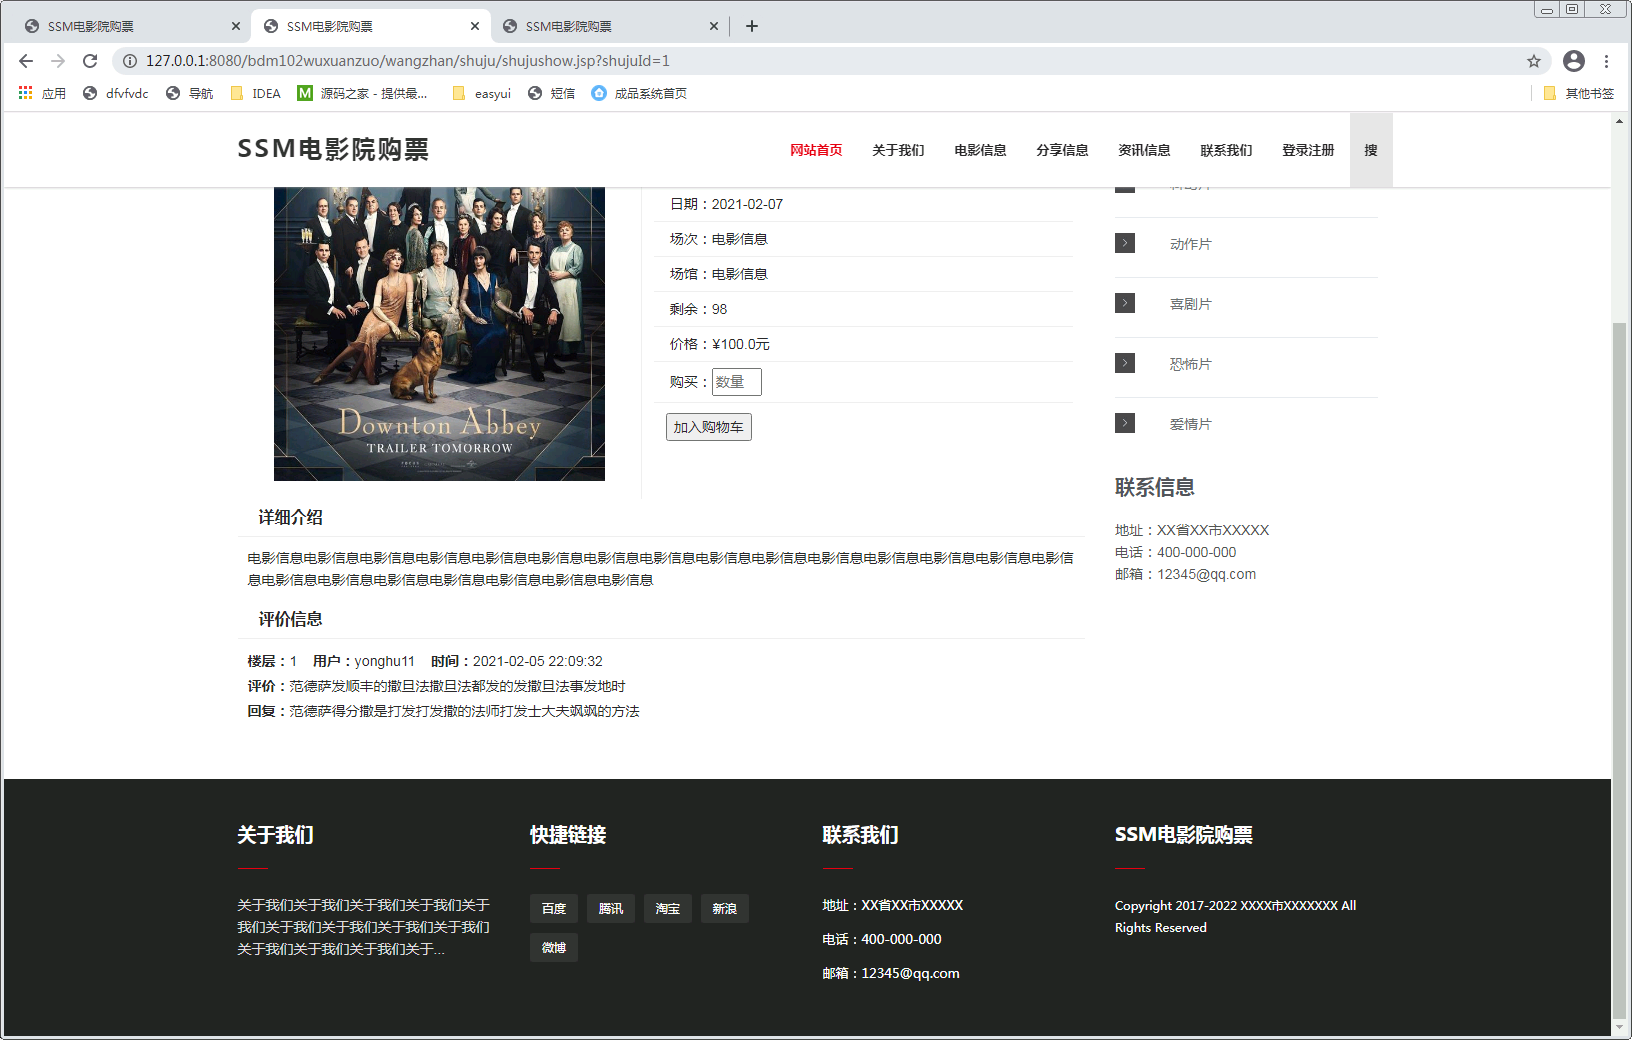Open the 源码之家 bookmark
Screen dimensions: 1632x1040
click(362, 93)
